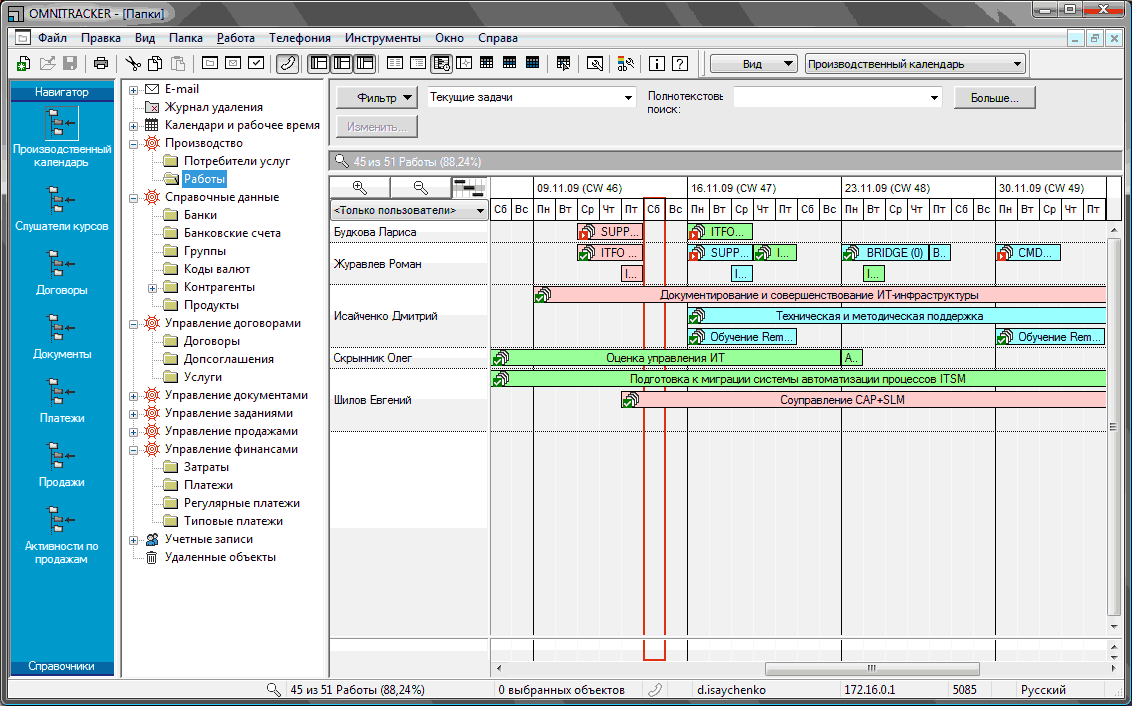The height and width of the screenshot is (706, 1132).
Task: Click the wrench search tool icon
Action: coord(594,64)
